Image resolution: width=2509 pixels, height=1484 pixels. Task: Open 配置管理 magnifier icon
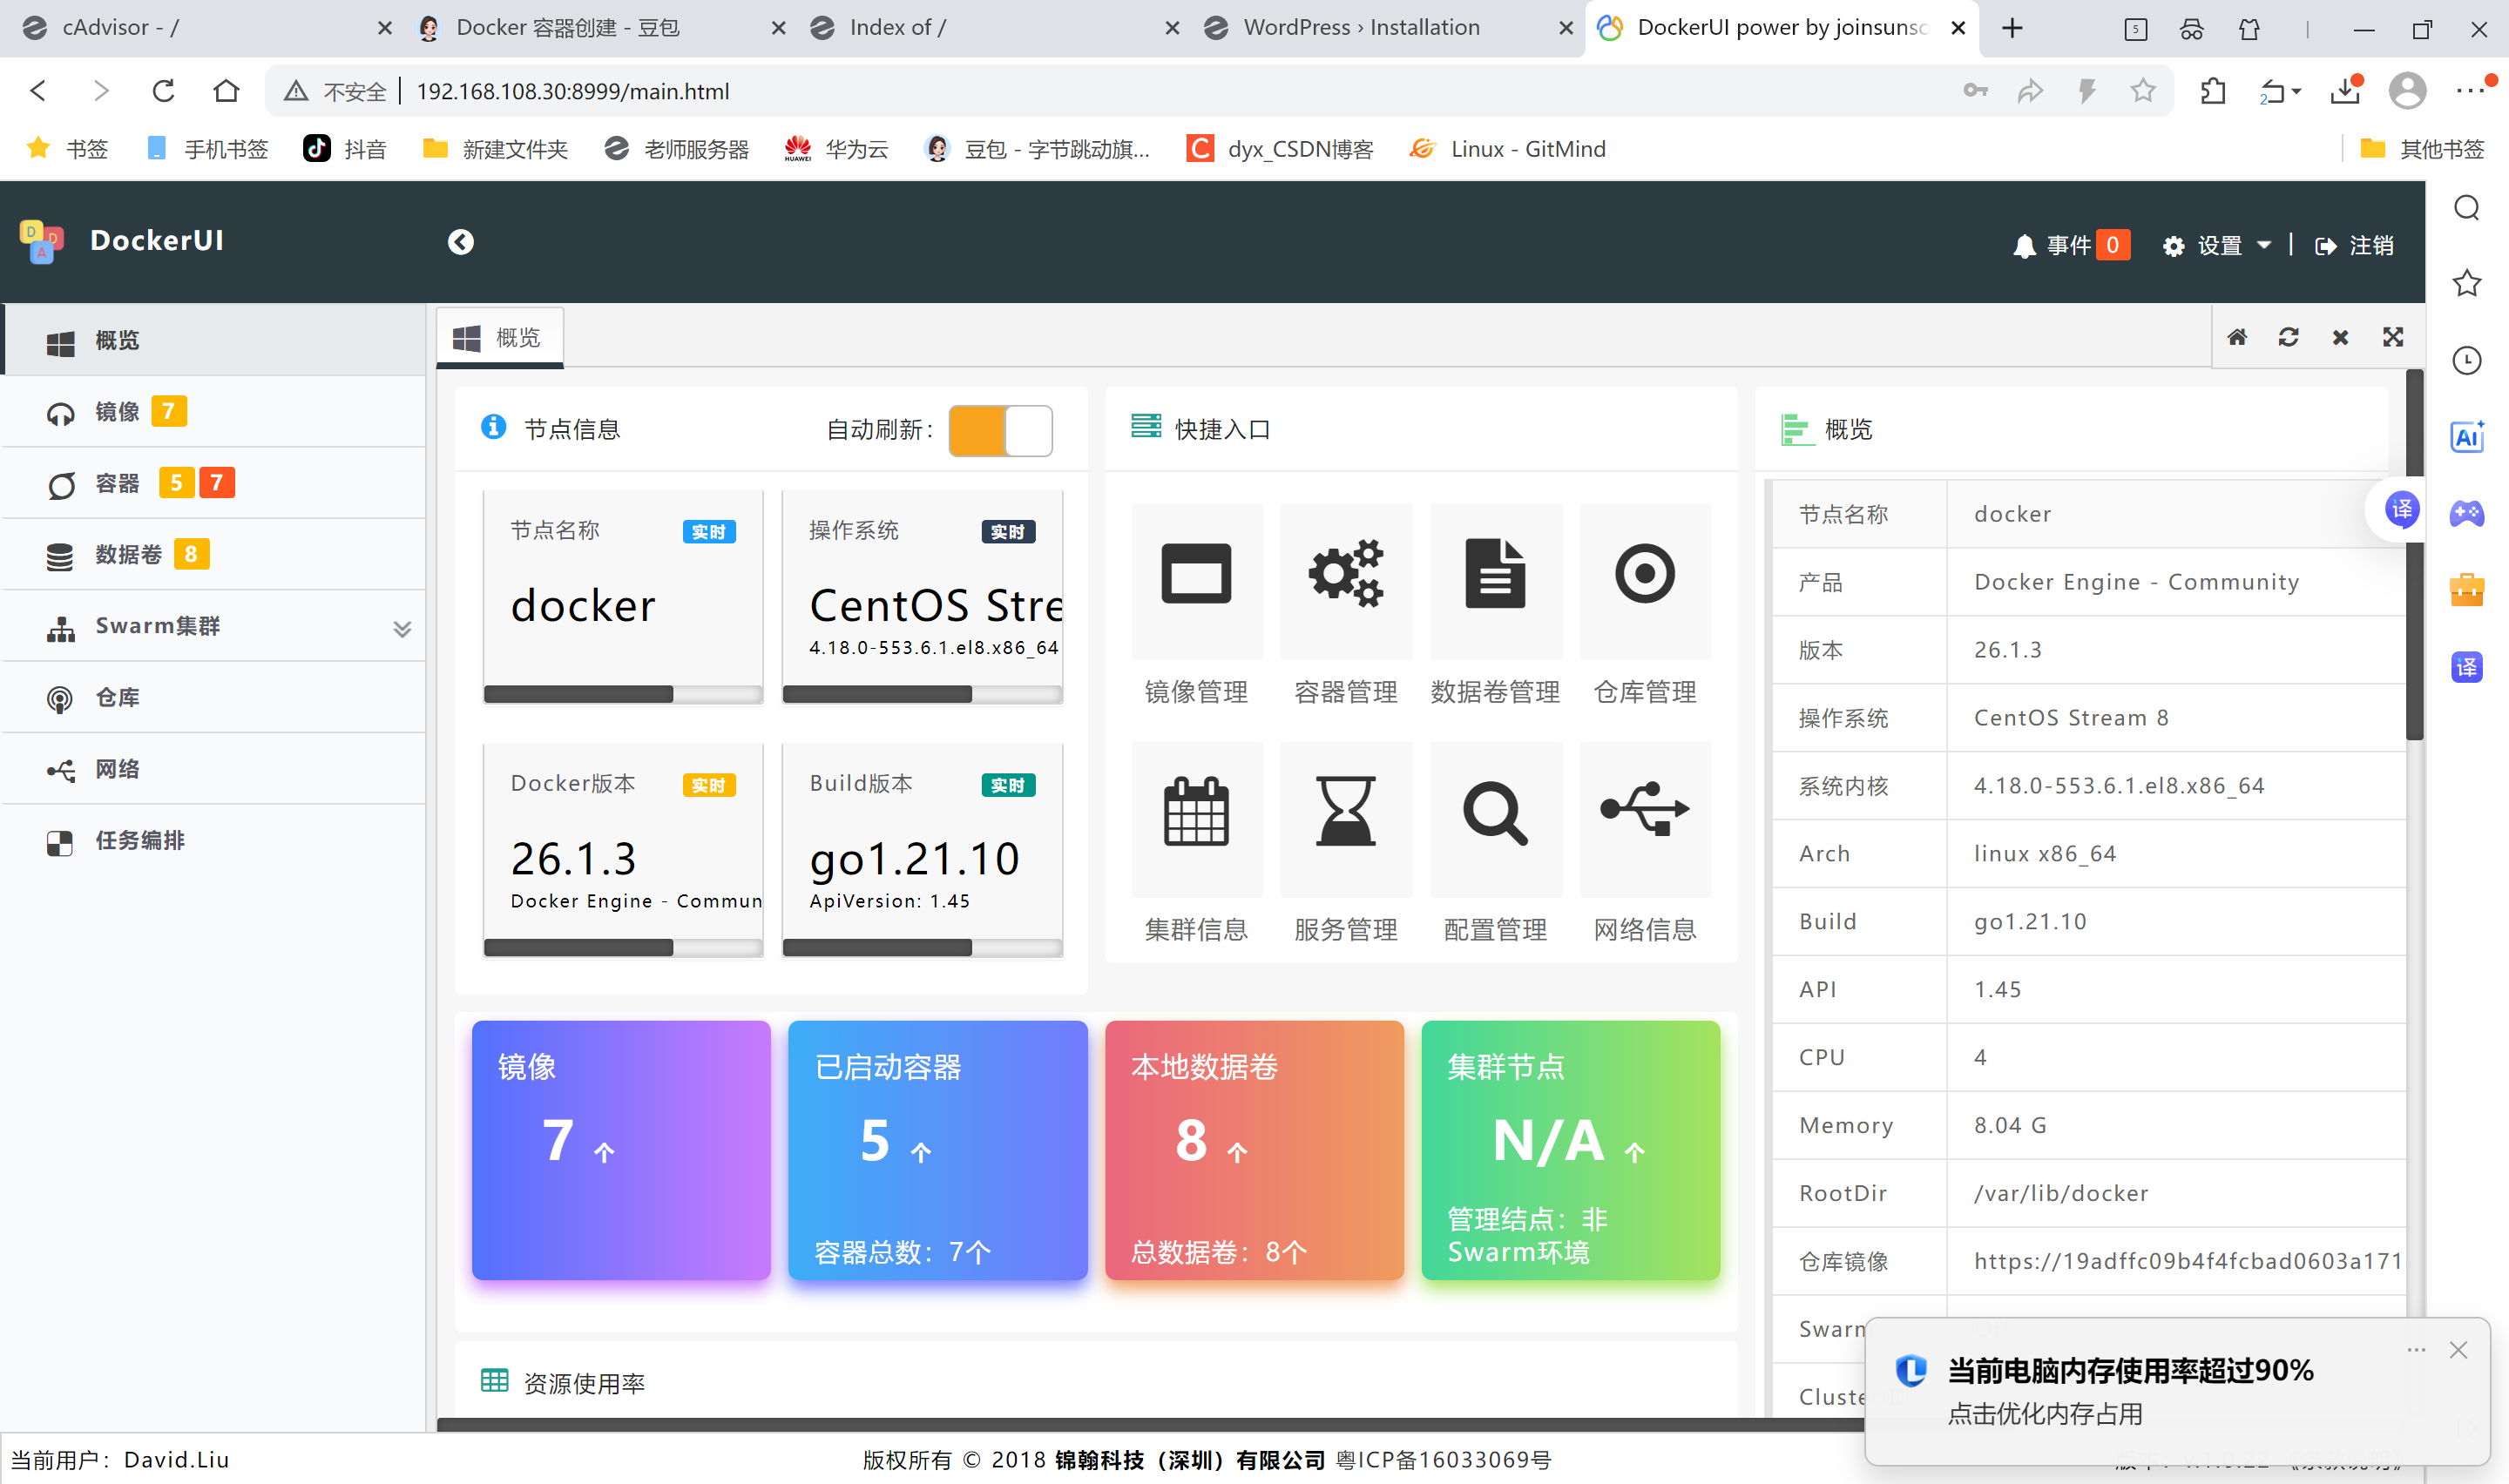click(x=1495, y=812)
